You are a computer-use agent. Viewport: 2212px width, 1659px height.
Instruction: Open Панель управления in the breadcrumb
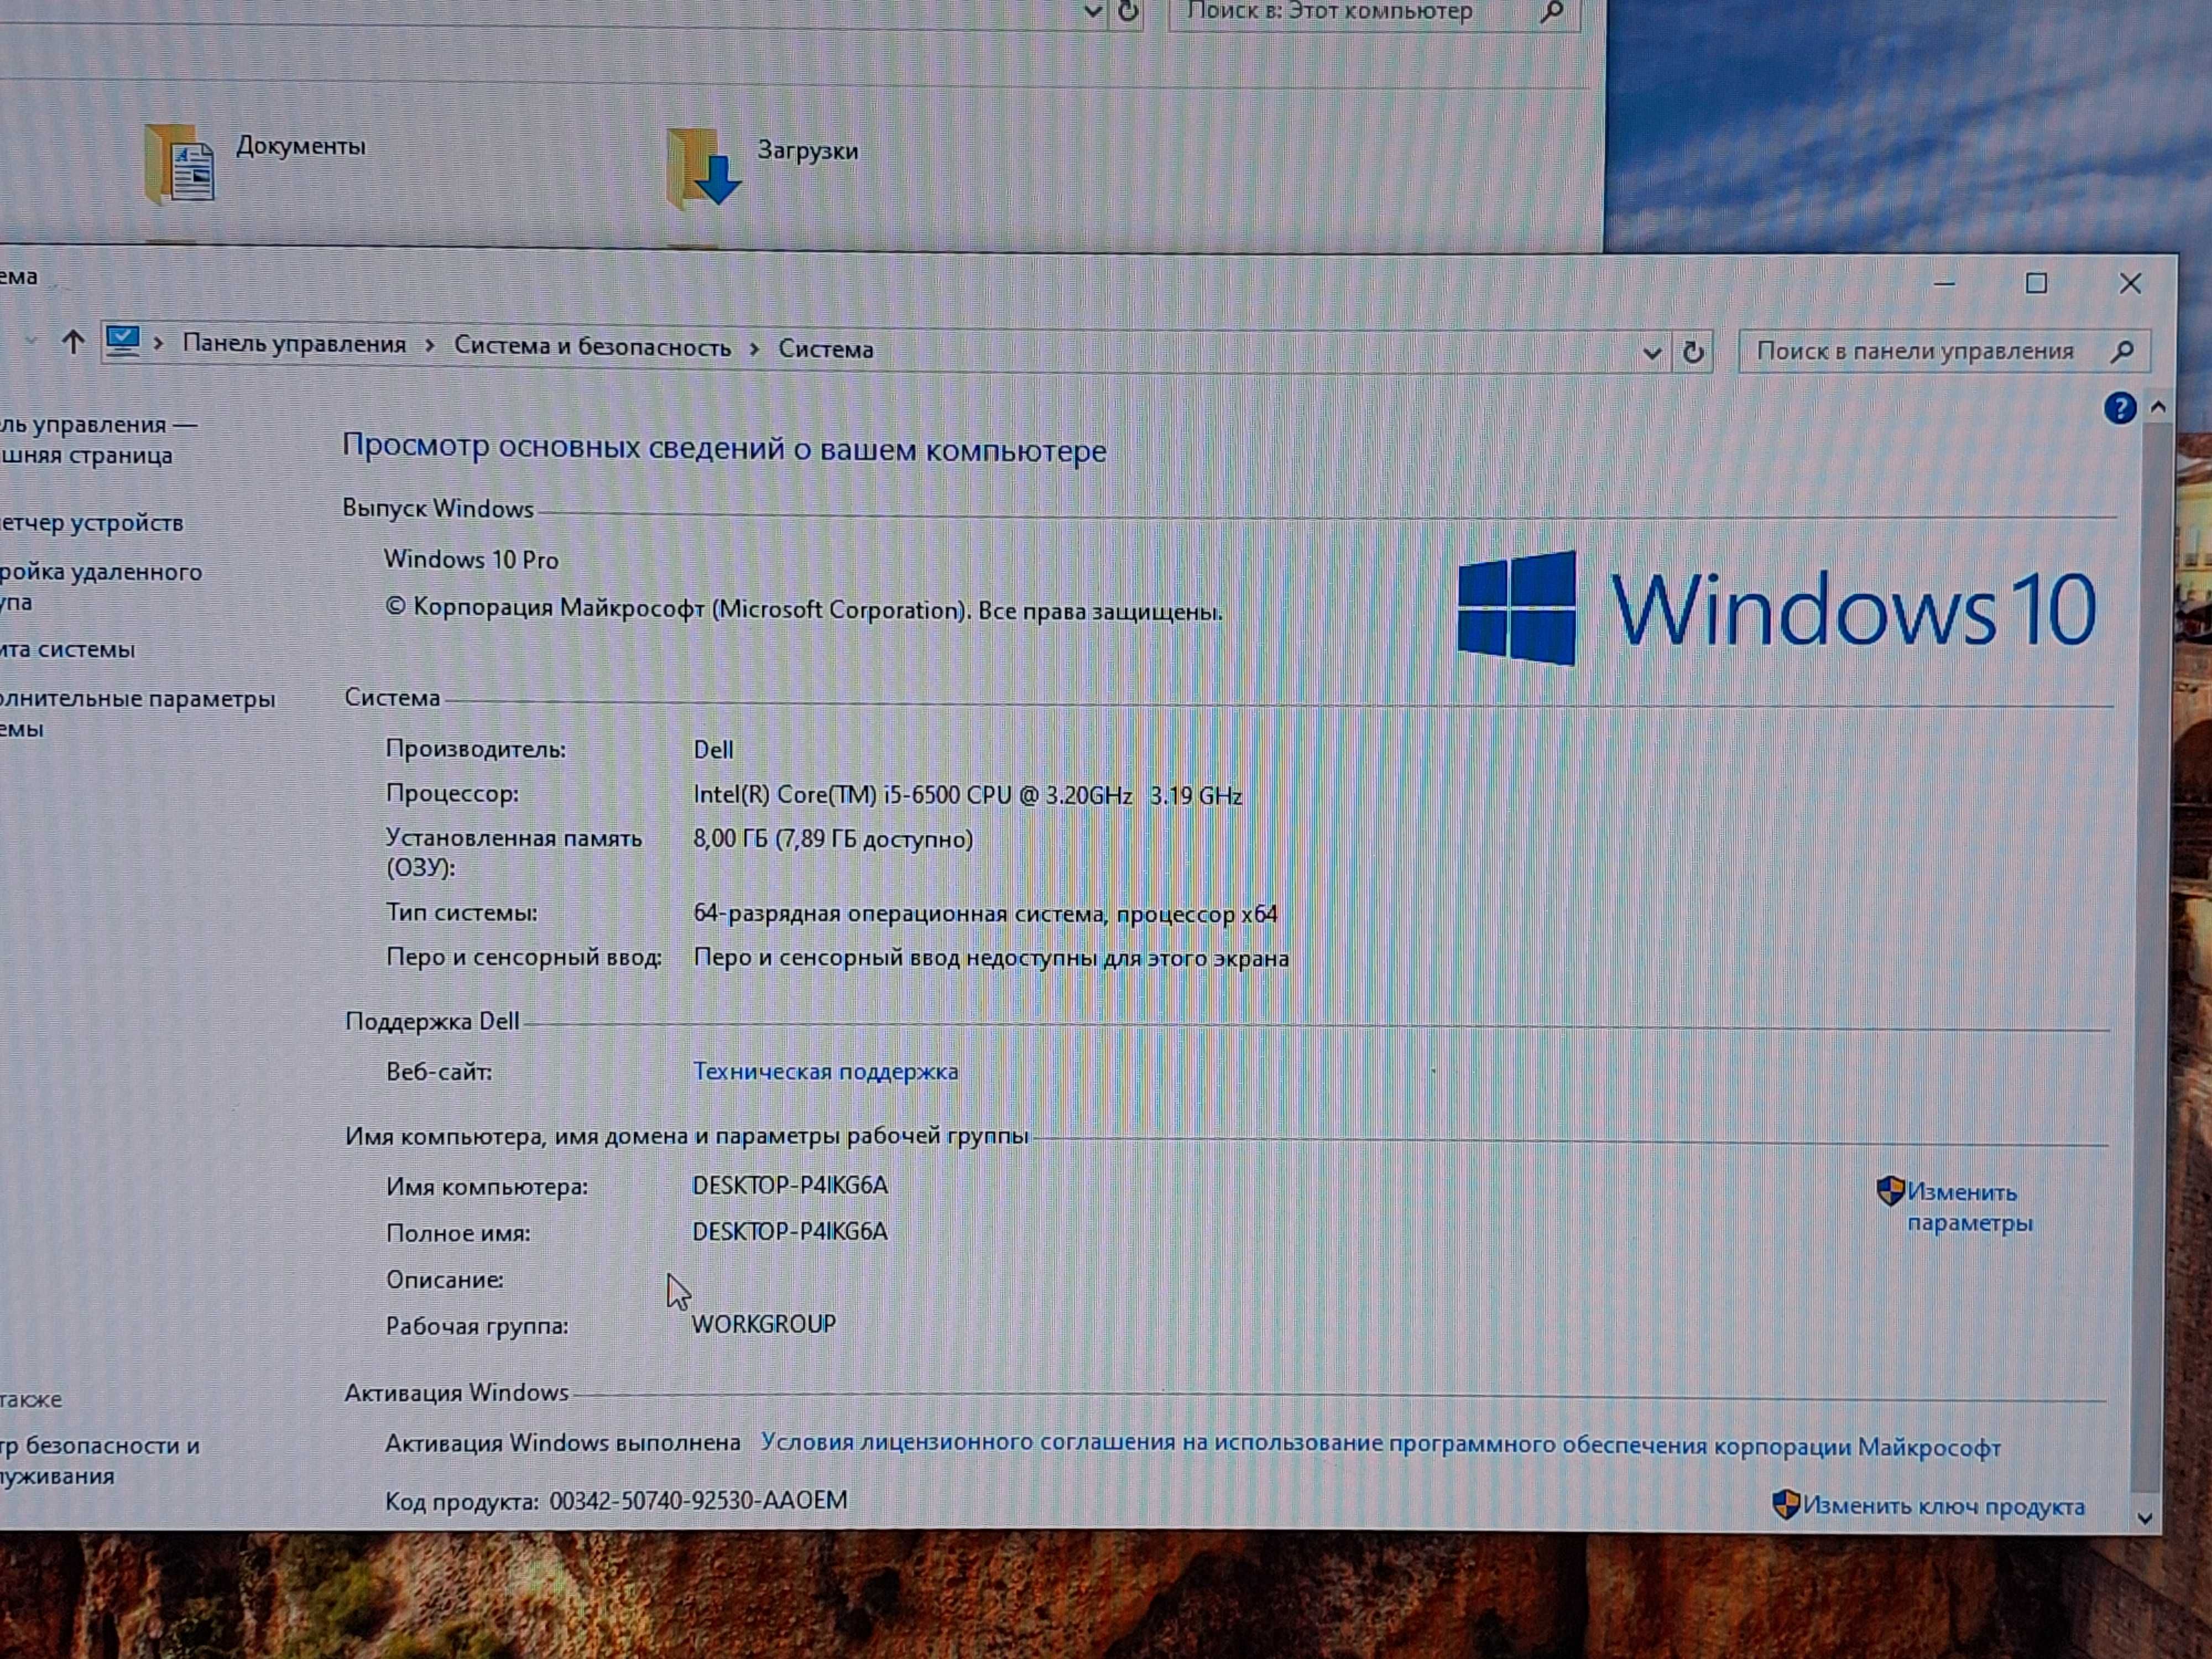[x=294, y=344]
